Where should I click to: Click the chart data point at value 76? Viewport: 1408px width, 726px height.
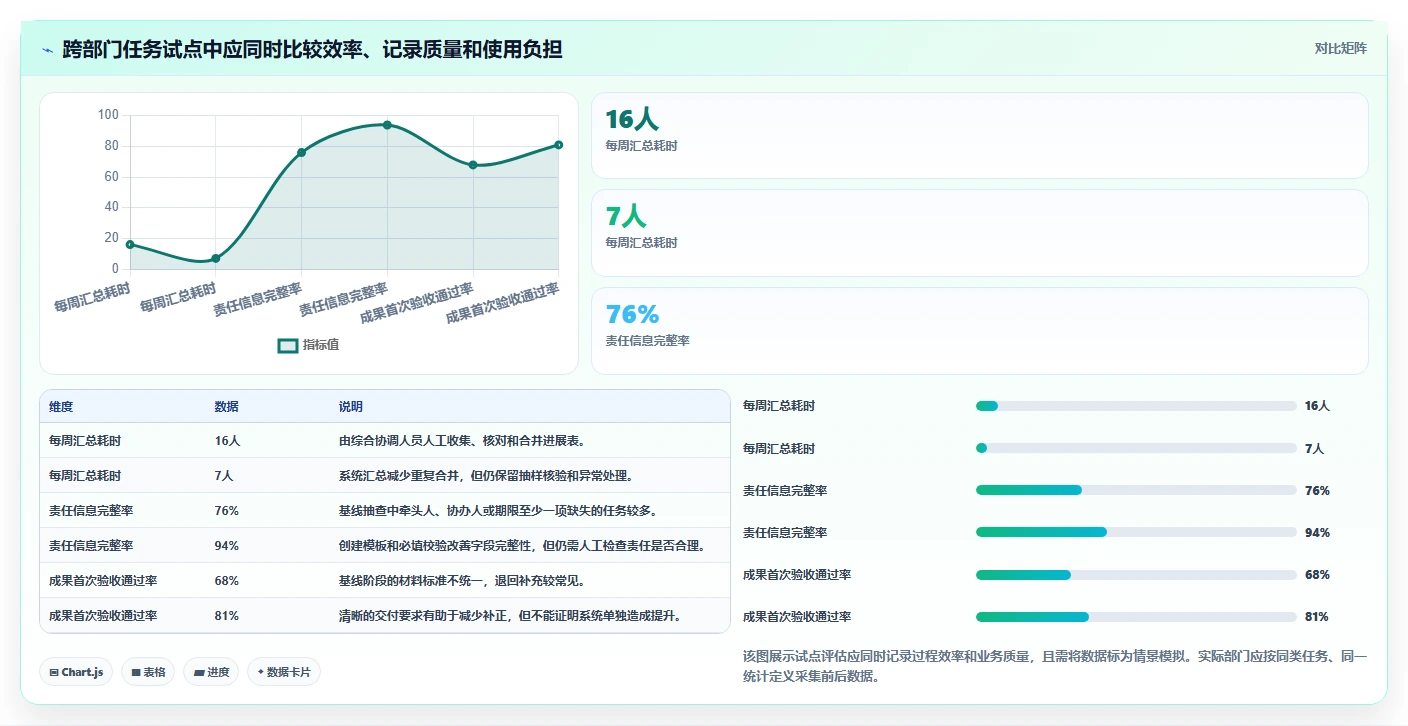301,152
